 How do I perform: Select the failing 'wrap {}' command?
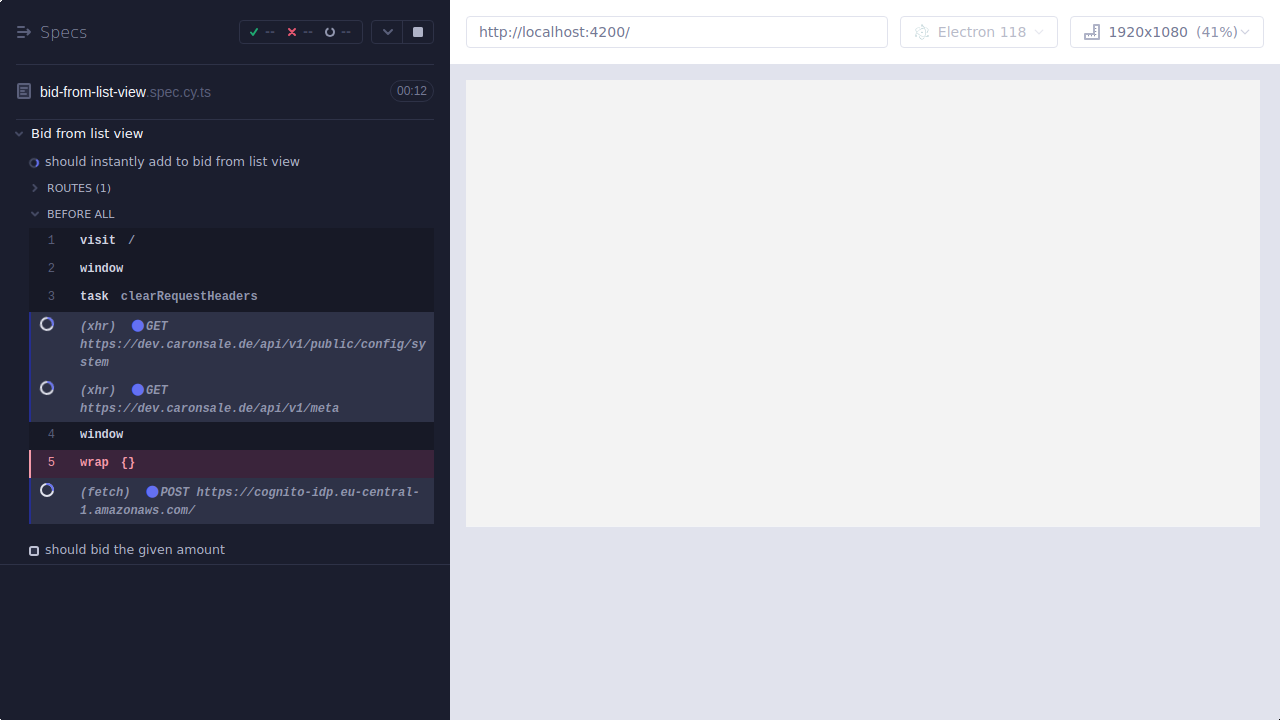(104, 462)
